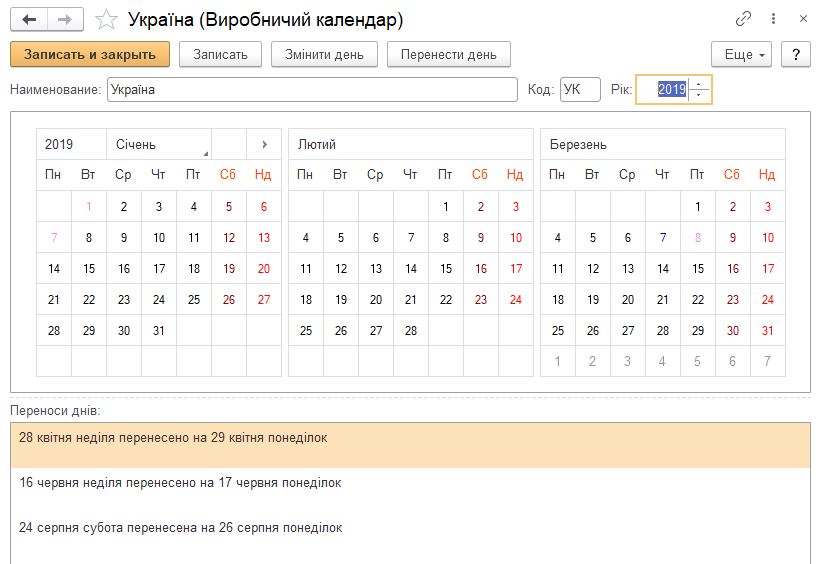The image size is (827, 564).
Task: Select January 1 in the calendar
Action: (89, 206)
